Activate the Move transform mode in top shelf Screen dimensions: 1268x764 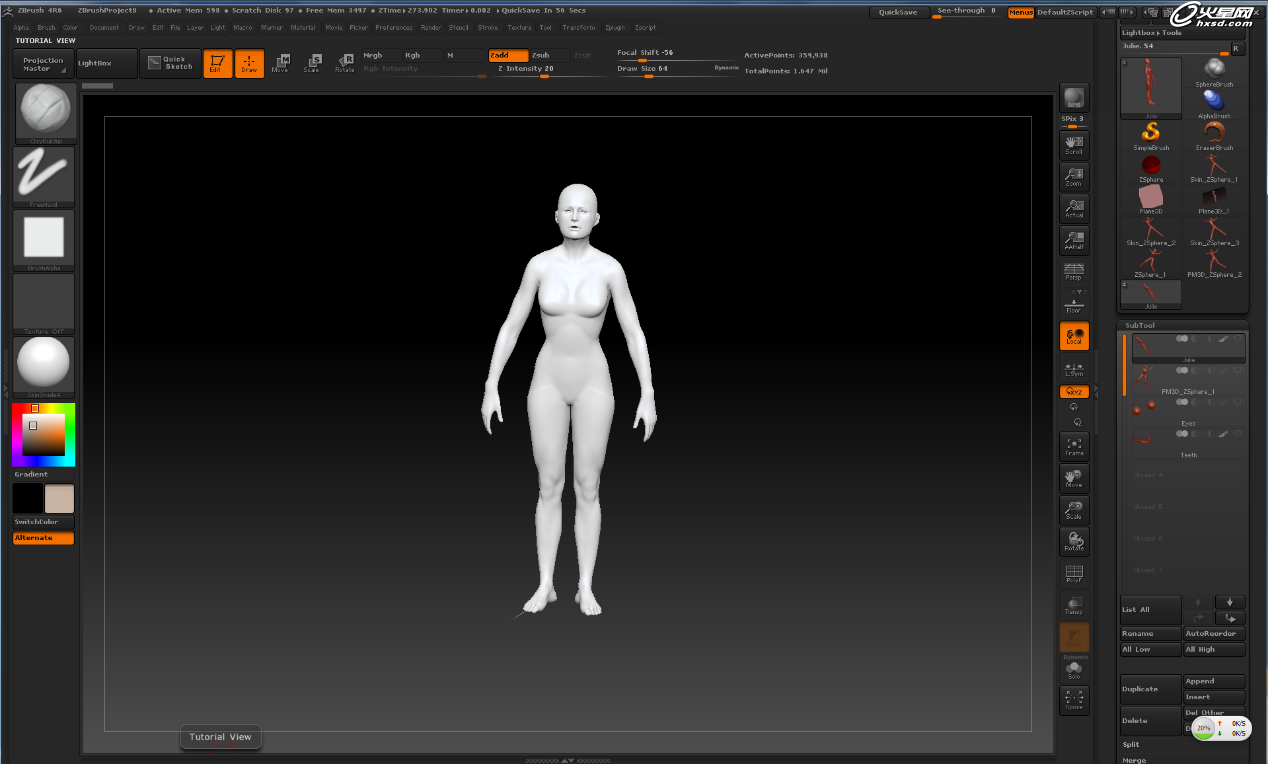(280, 64)
